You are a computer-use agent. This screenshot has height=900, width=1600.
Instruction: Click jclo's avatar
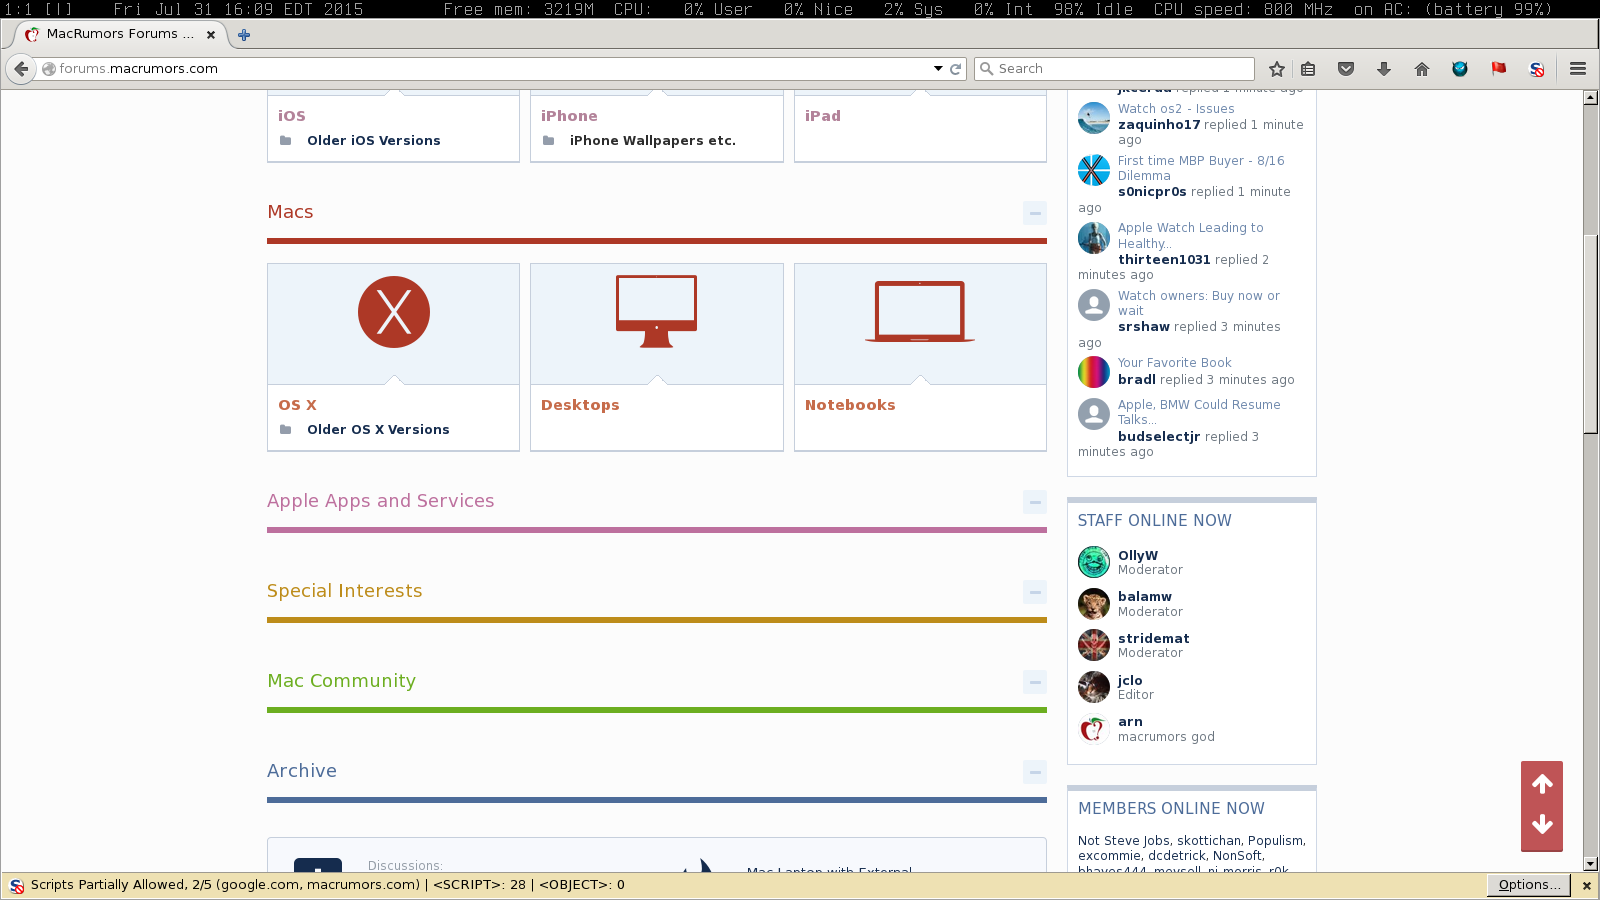tap(1094, 687)
